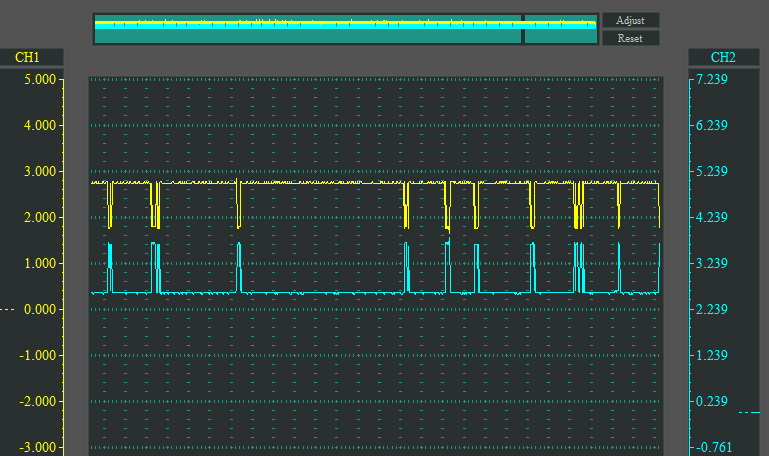Click the 3.000 label on CH1 axis
The width and height of the screenshot is (769, 456).
(38, 172)
